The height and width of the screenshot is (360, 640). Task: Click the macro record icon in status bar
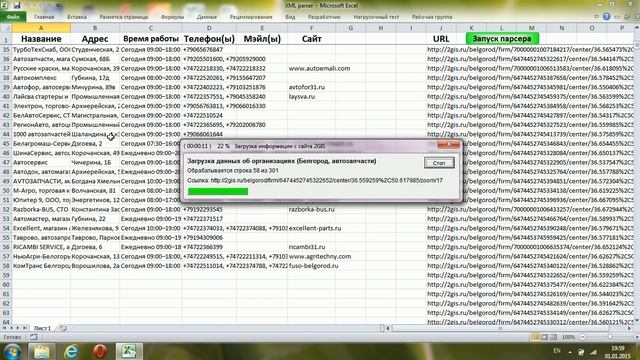point(33,337)
